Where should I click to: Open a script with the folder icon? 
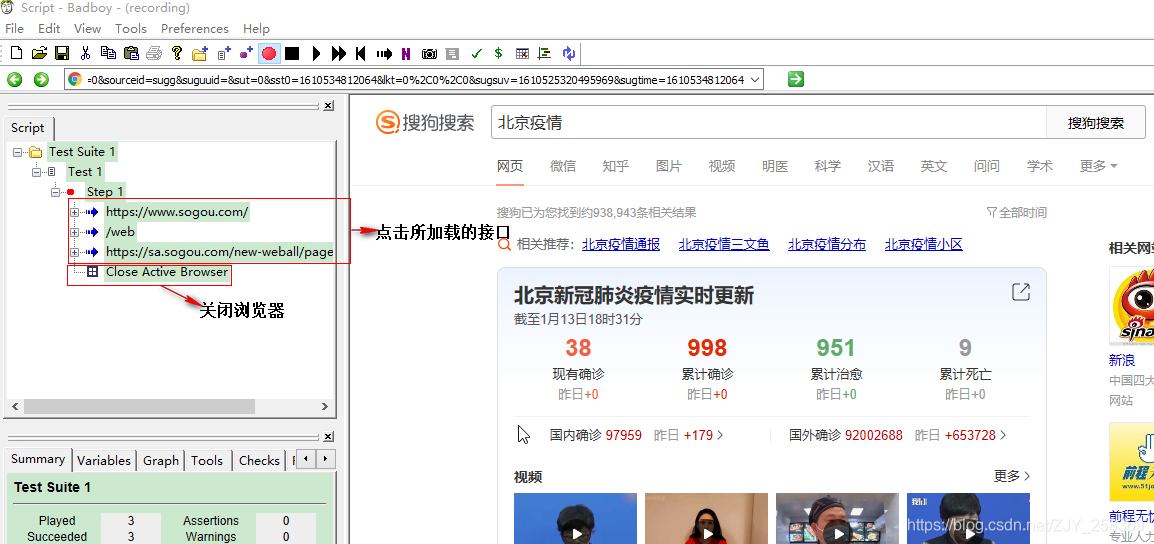click(x=39, y=53)
